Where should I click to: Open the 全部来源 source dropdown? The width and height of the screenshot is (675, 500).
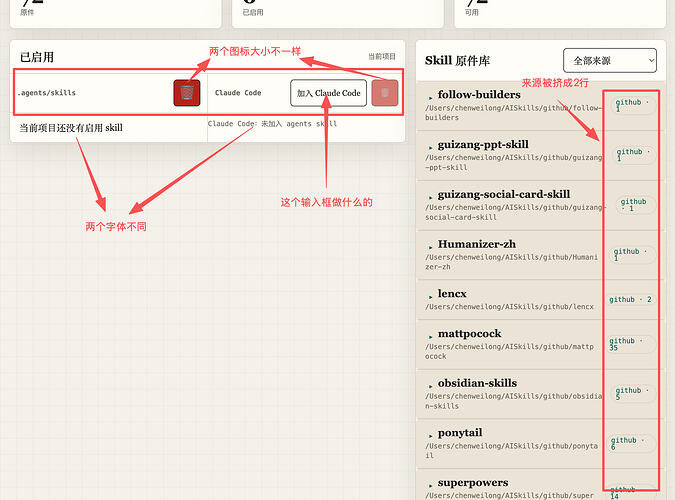pos(610,60)
